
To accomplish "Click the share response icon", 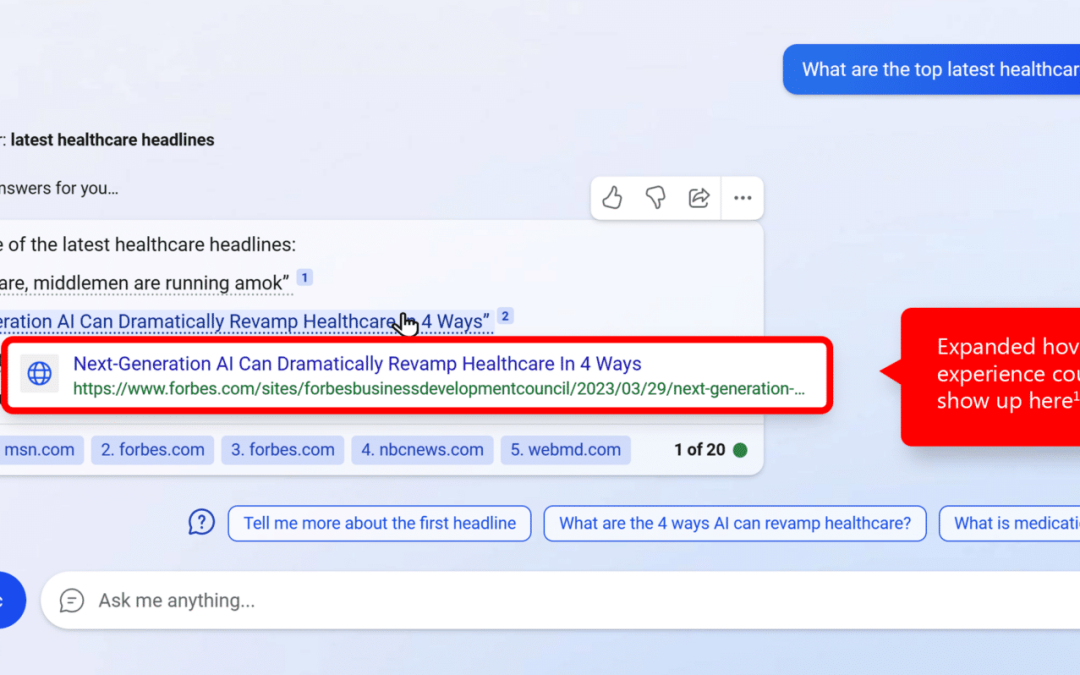I will click(699, 198).
